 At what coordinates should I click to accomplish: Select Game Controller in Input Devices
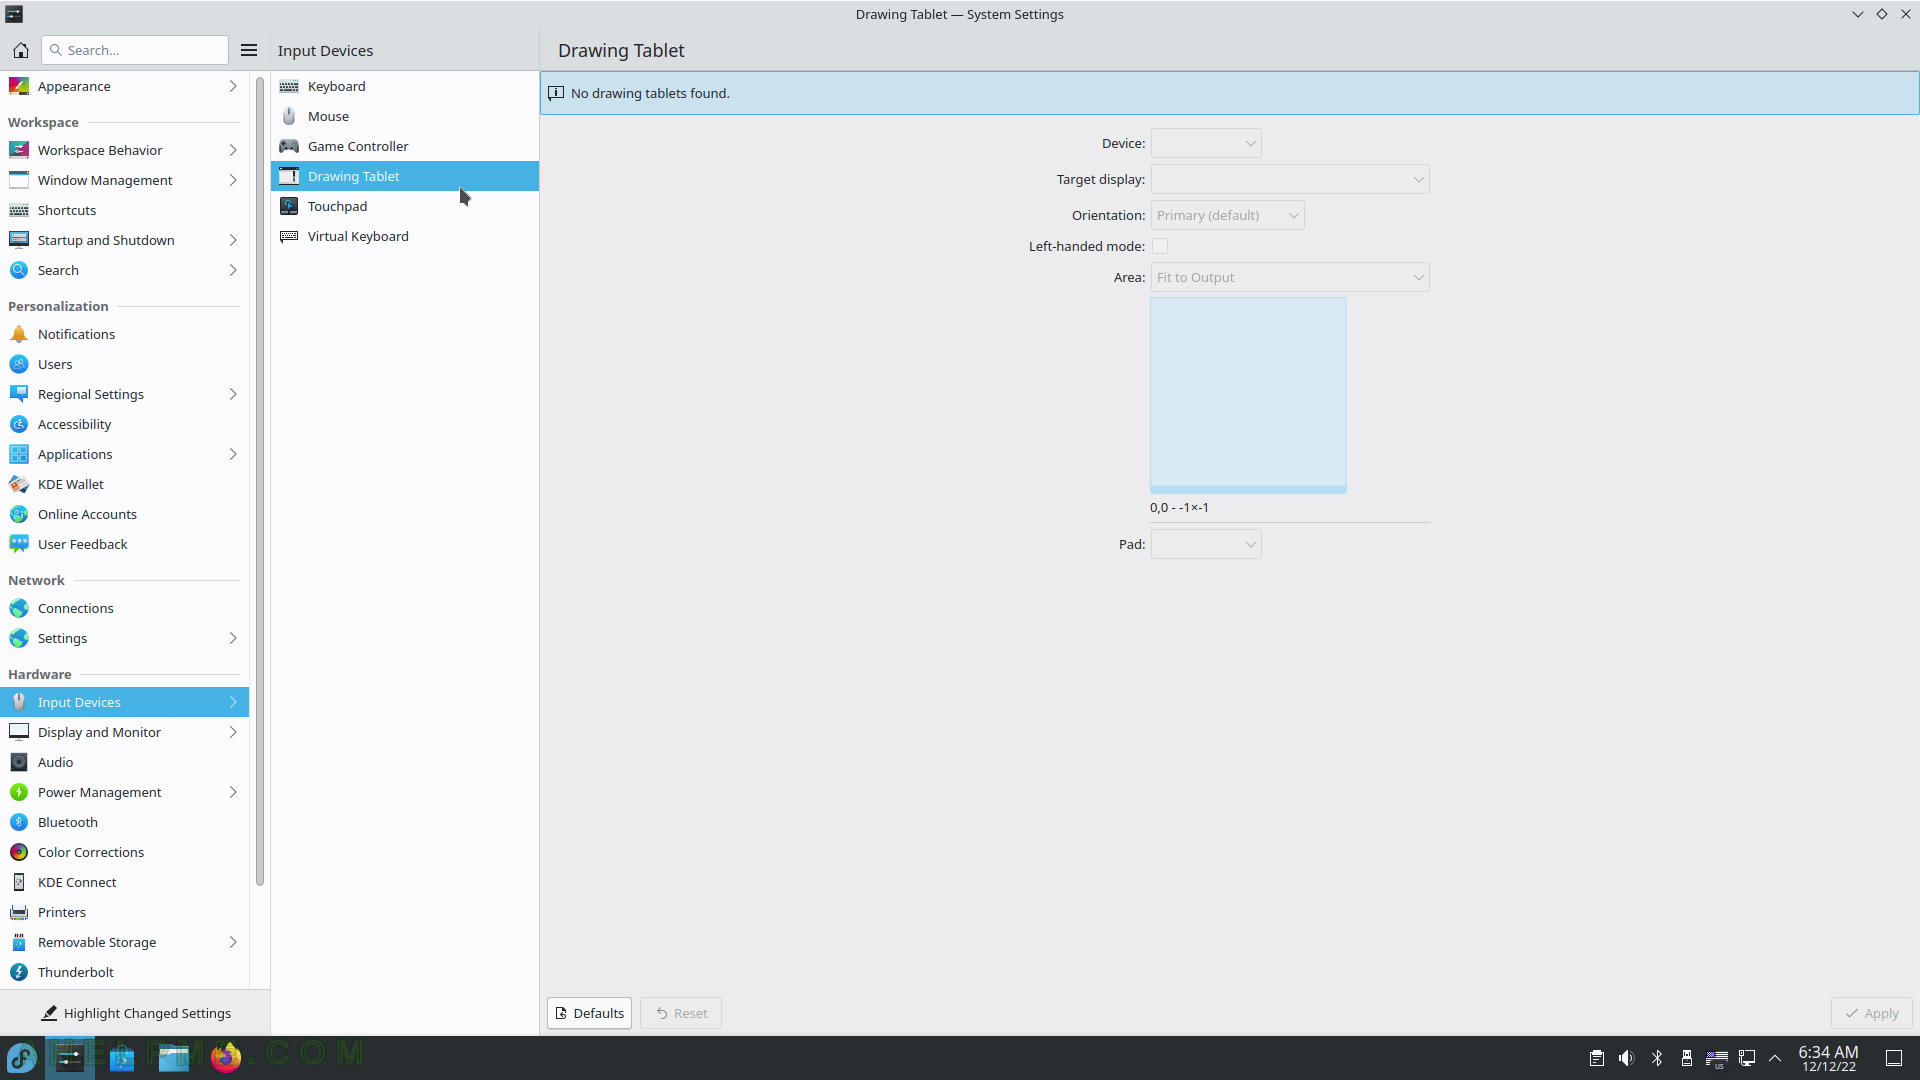pyautogui.click(x=405, y=146)
